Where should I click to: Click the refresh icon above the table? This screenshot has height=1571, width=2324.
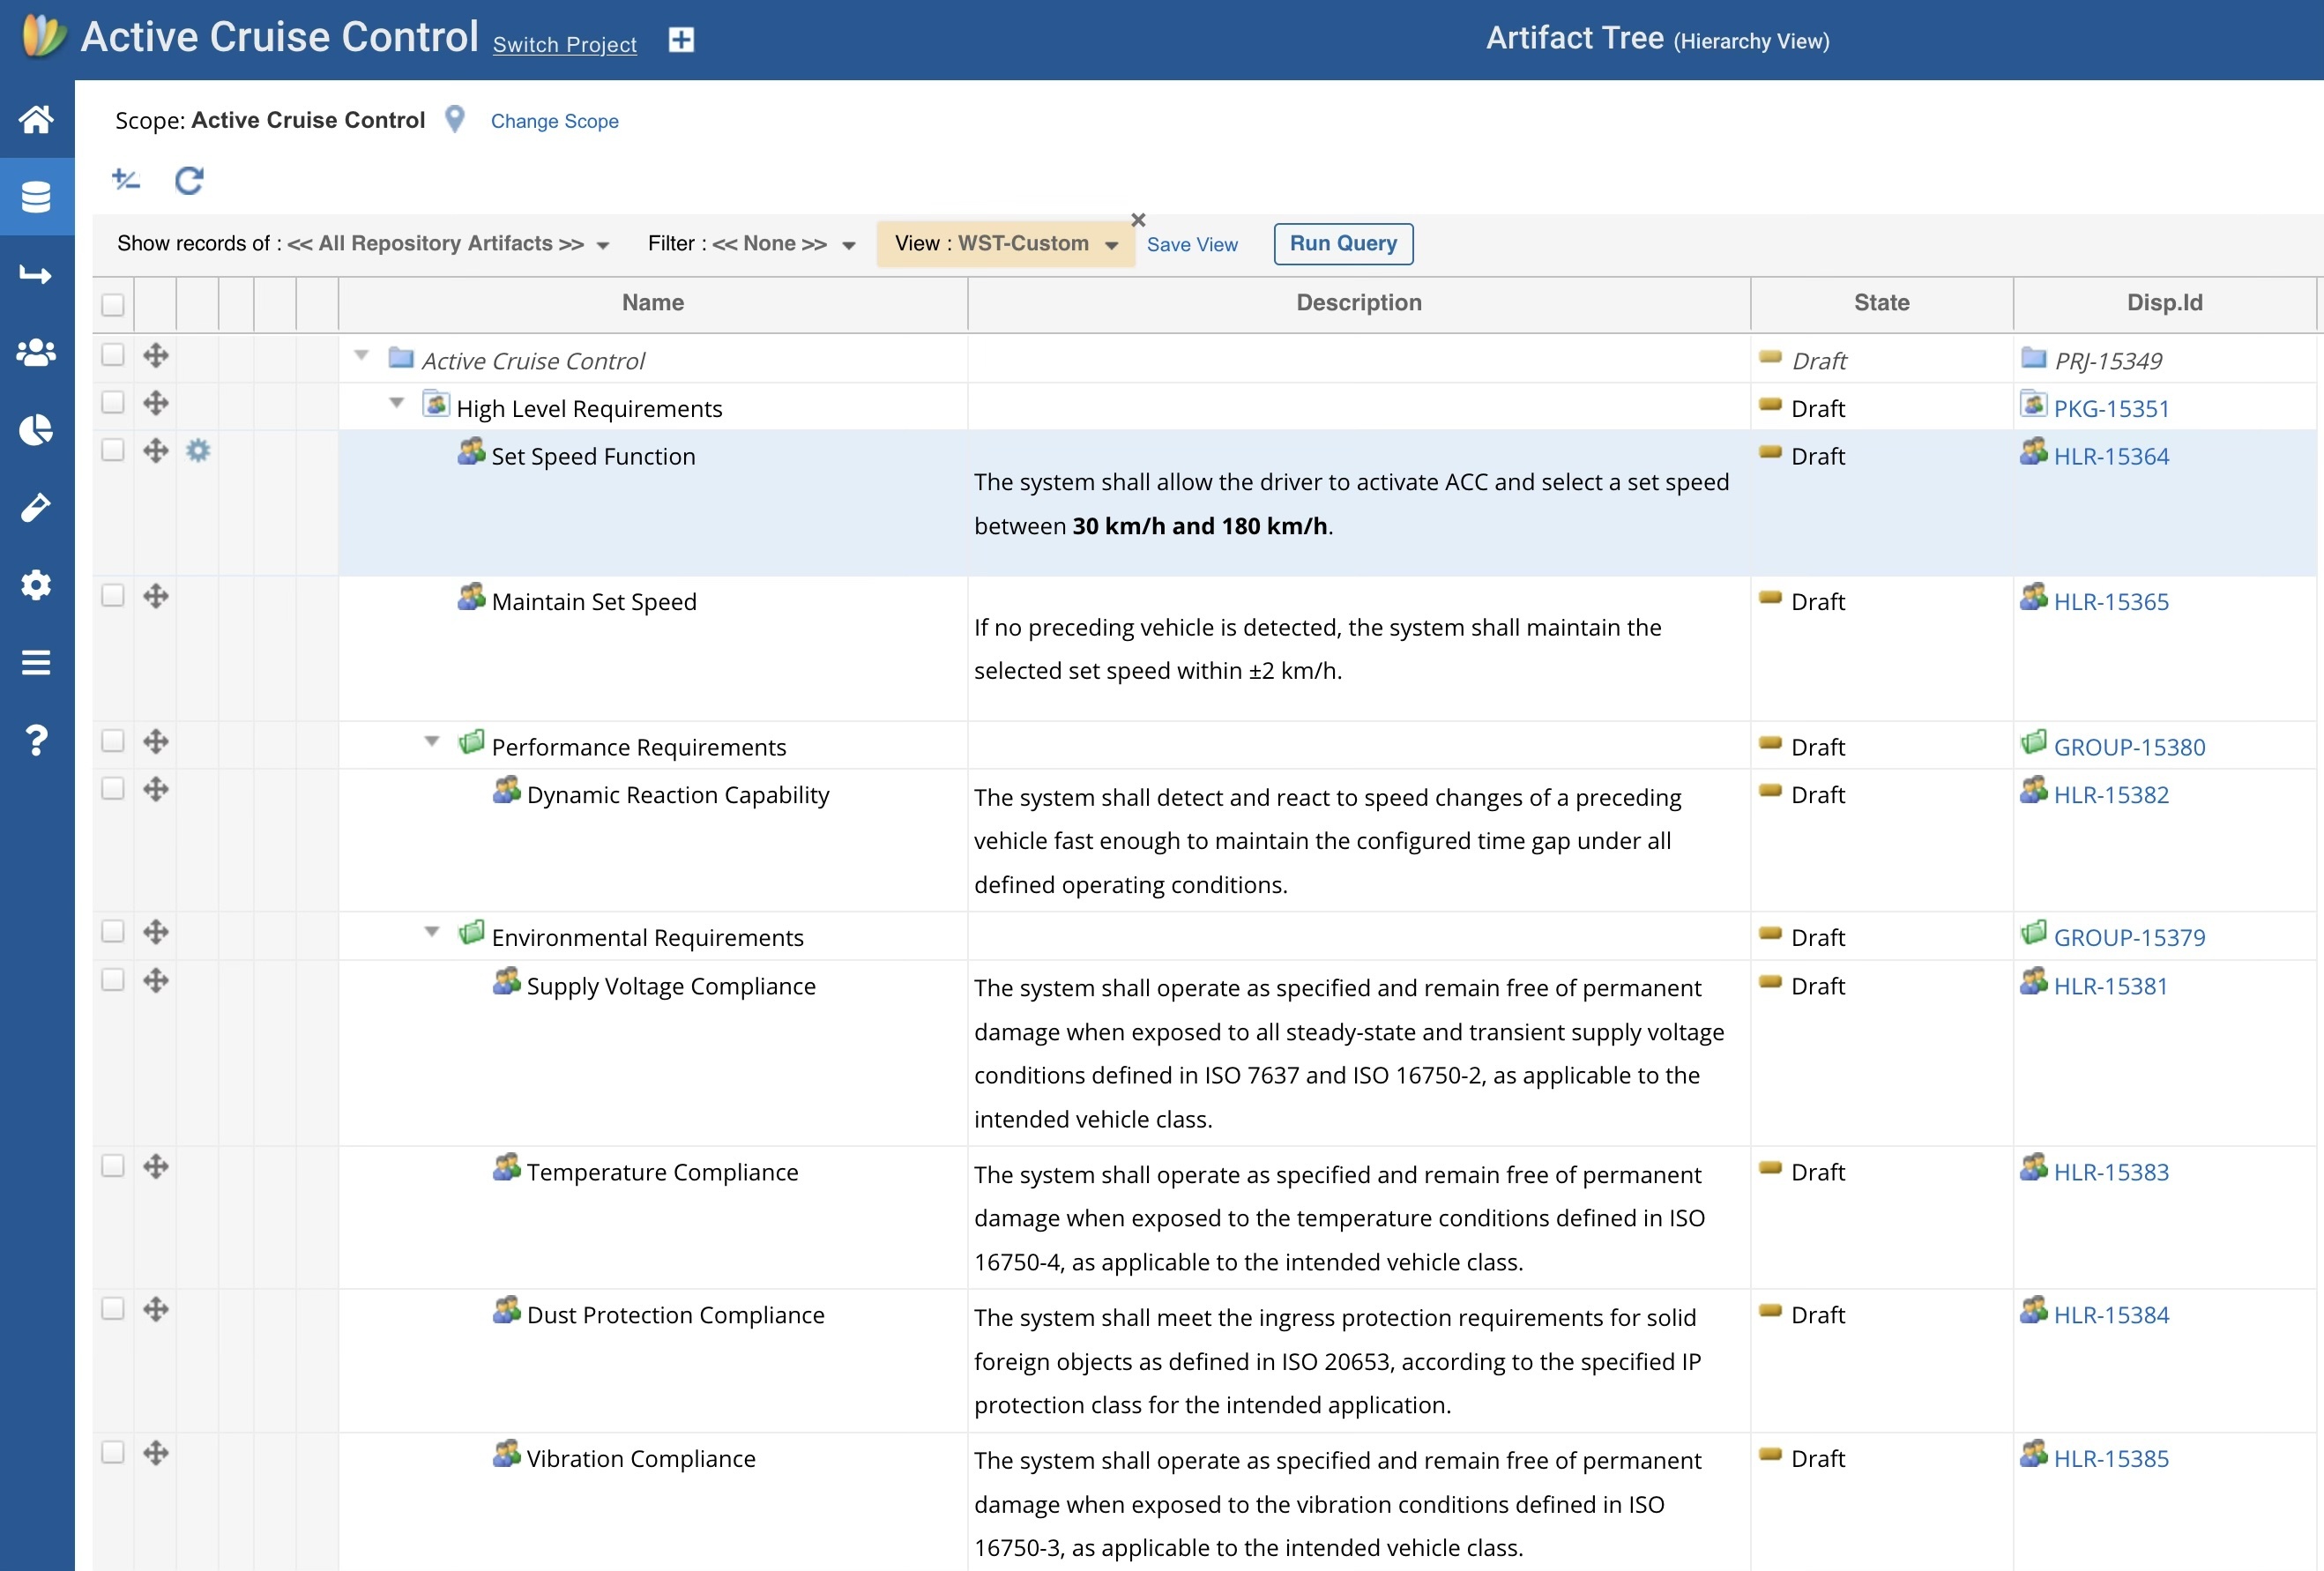tap(189, 181)
